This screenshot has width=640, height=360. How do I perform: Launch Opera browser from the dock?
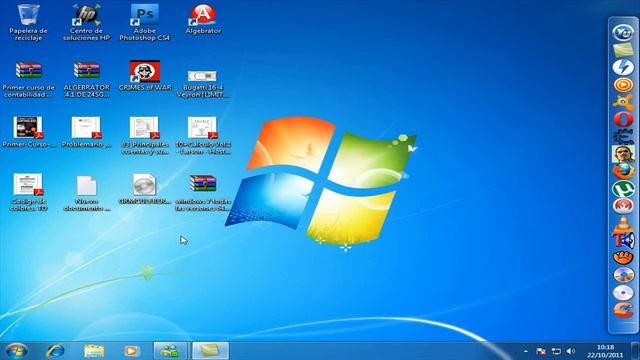[x=623, y=120]
